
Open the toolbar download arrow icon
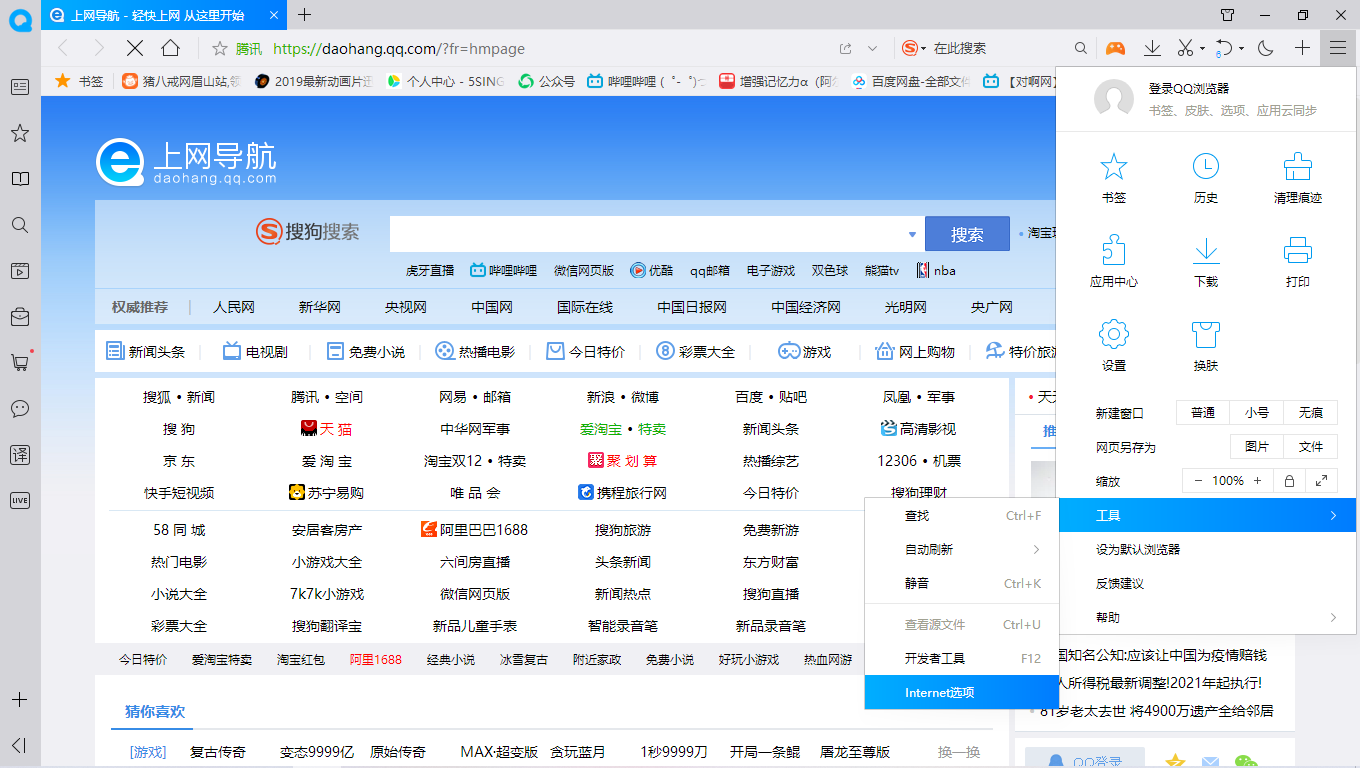click(x=1152, y=48)
